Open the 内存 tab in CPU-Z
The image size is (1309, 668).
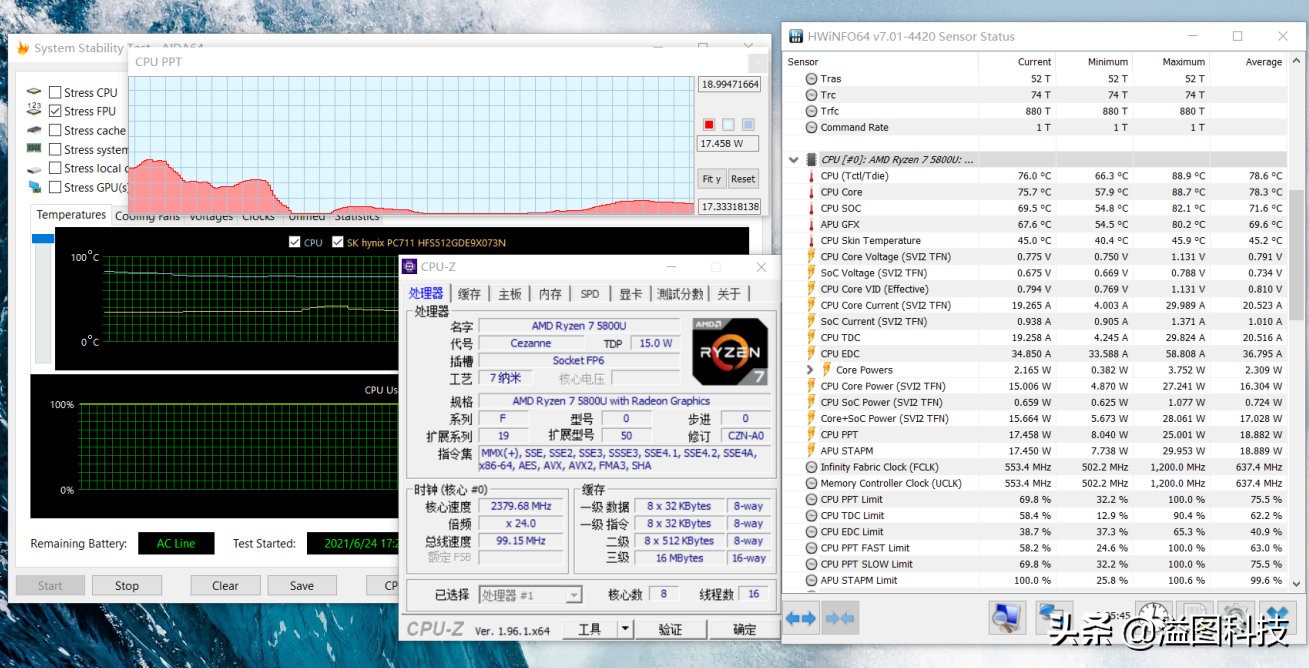pyautogui.click(x=550, y=293)
